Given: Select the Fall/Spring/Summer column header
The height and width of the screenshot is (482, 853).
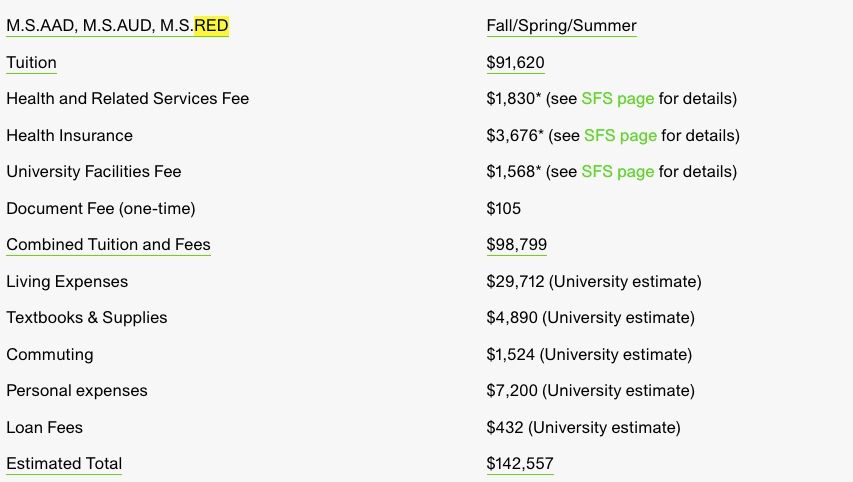Looking at the screenshot, I should (561, 26).
